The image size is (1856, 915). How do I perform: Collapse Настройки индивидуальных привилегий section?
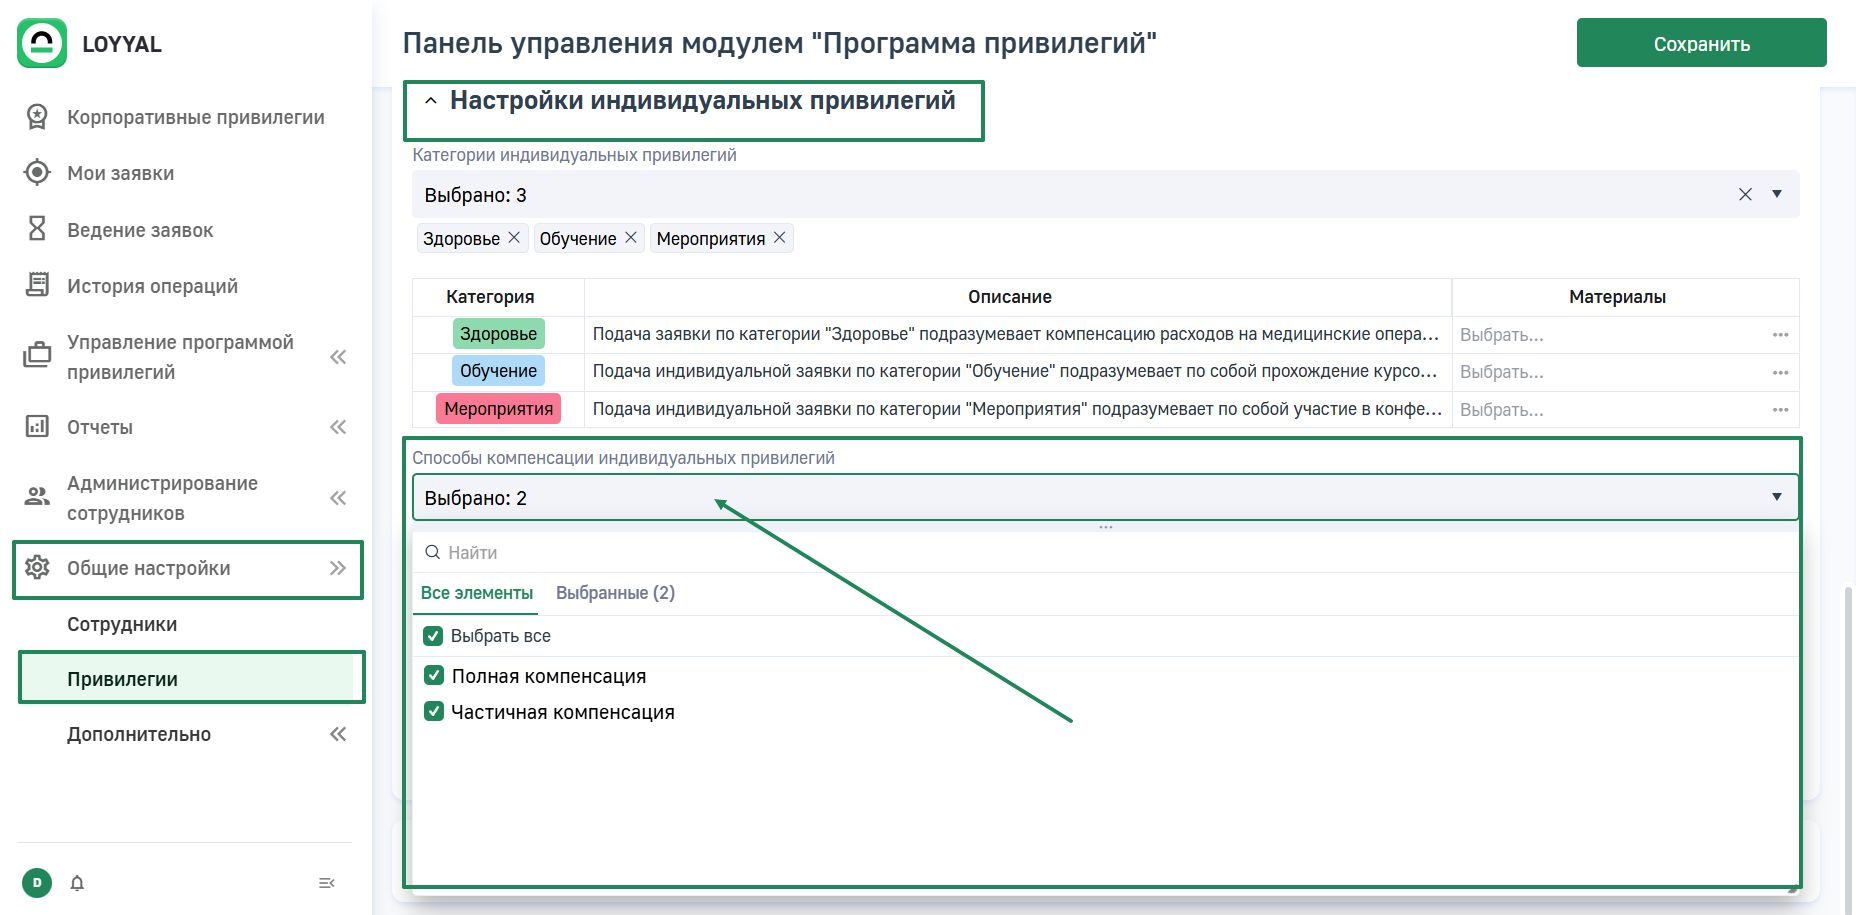coord(431,101)
